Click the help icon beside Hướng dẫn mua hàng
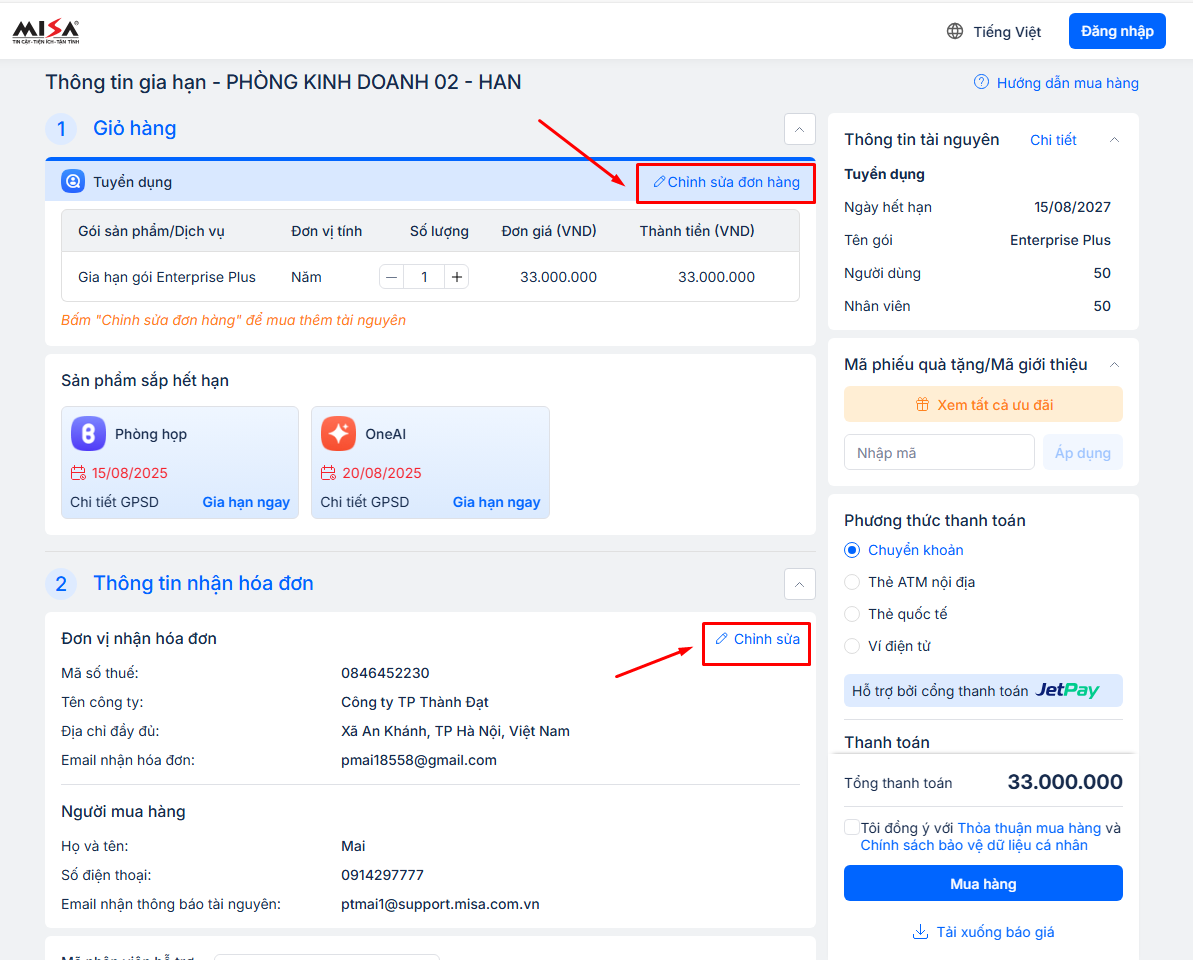 [x=982, y=82]
